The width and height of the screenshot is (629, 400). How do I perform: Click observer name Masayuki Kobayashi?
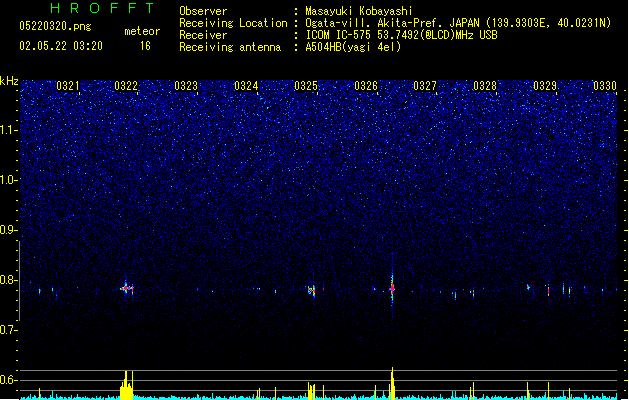click(359, 11)
